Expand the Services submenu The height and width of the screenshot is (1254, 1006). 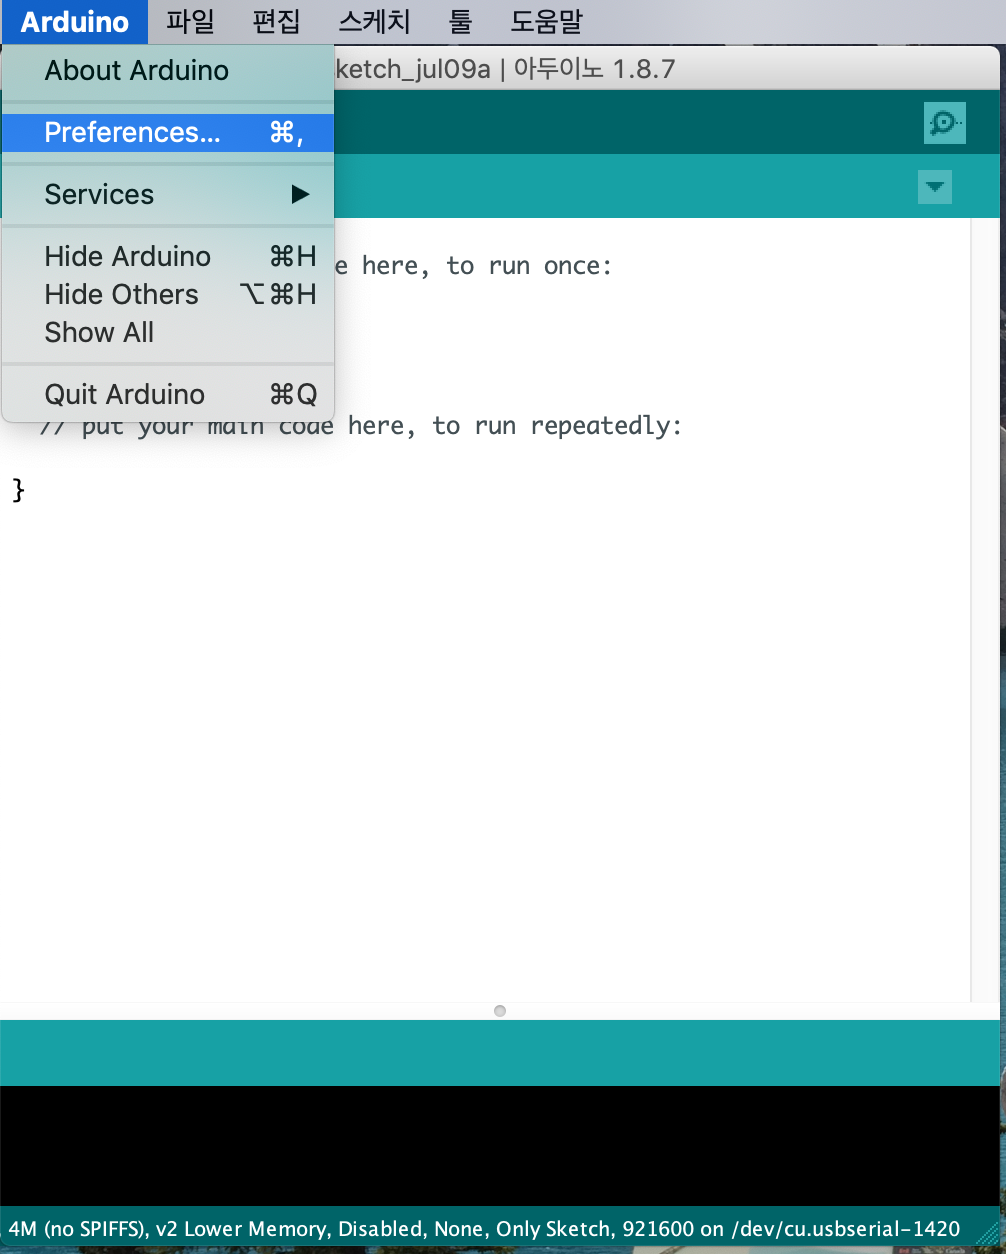(167, 195)
